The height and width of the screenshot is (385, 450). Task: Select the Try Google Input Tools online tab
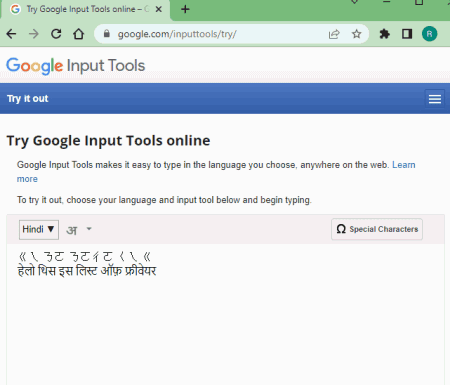[85, 9]
